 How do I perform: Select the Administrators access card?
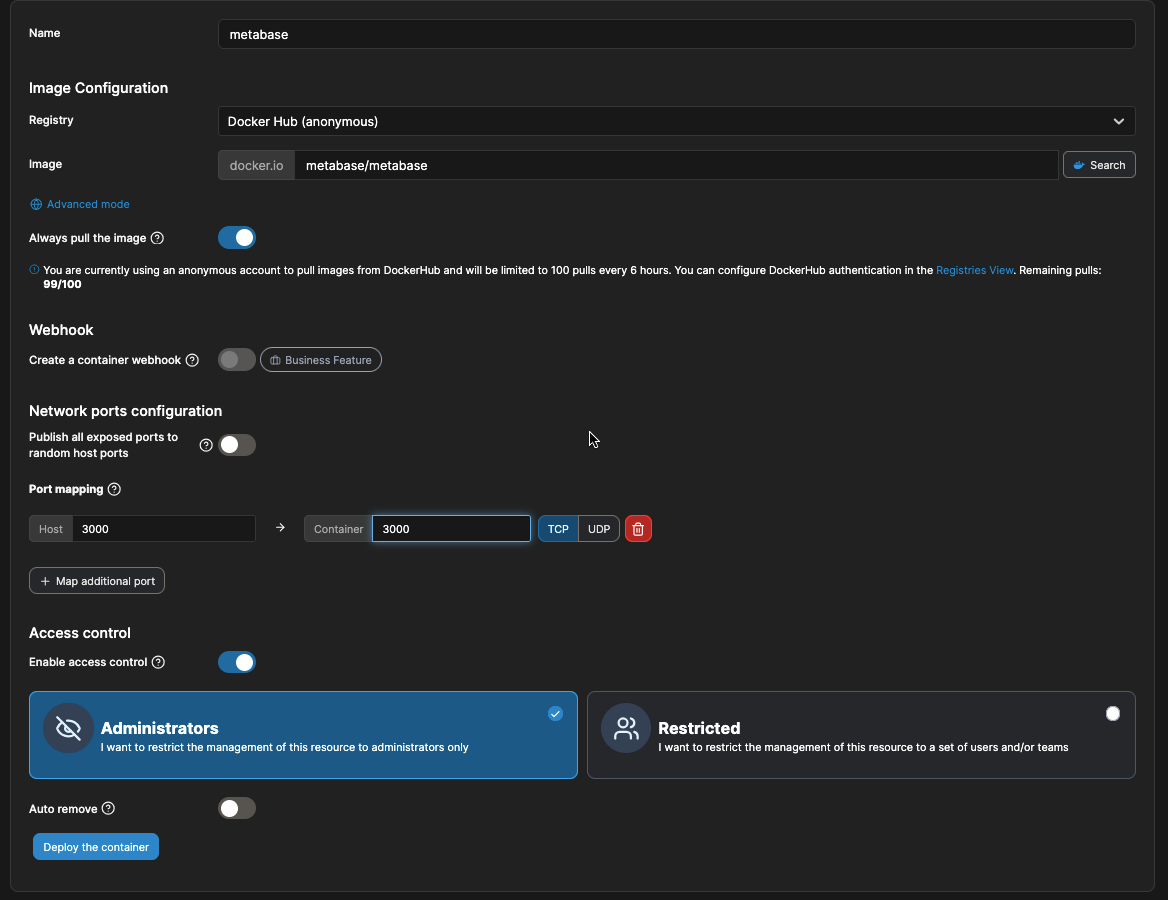click(x=303, y=735)
